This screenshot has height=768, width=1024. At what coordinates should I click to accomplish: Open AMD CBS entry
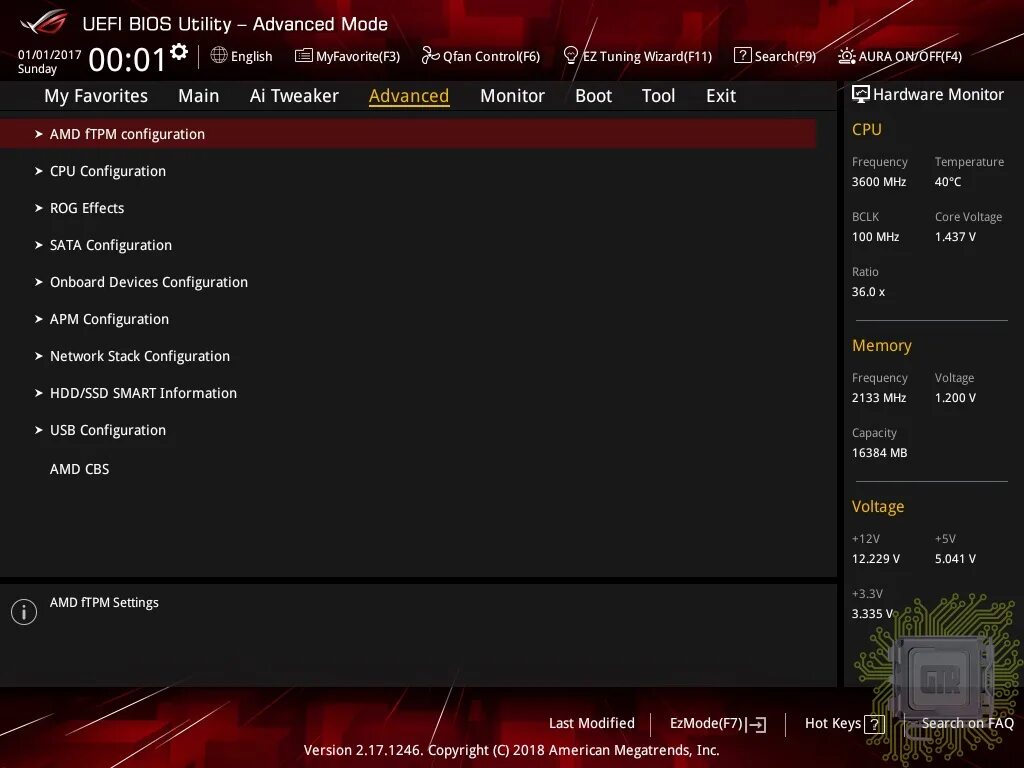click(x=80, y=469)
